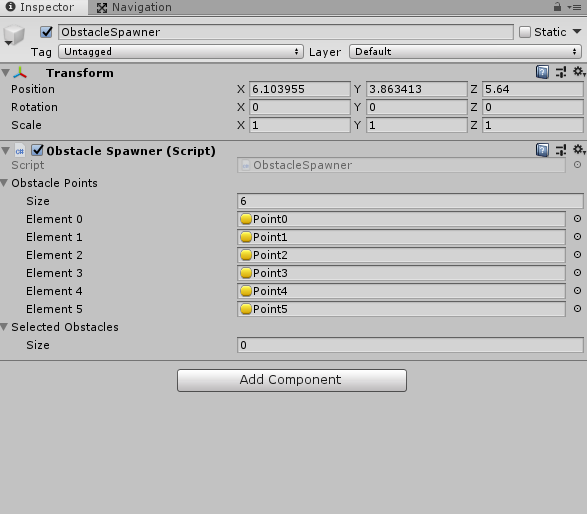This screenshot has width=587, height=514.
Task: Open object picker for Element 0
Action: click(577, 219)
